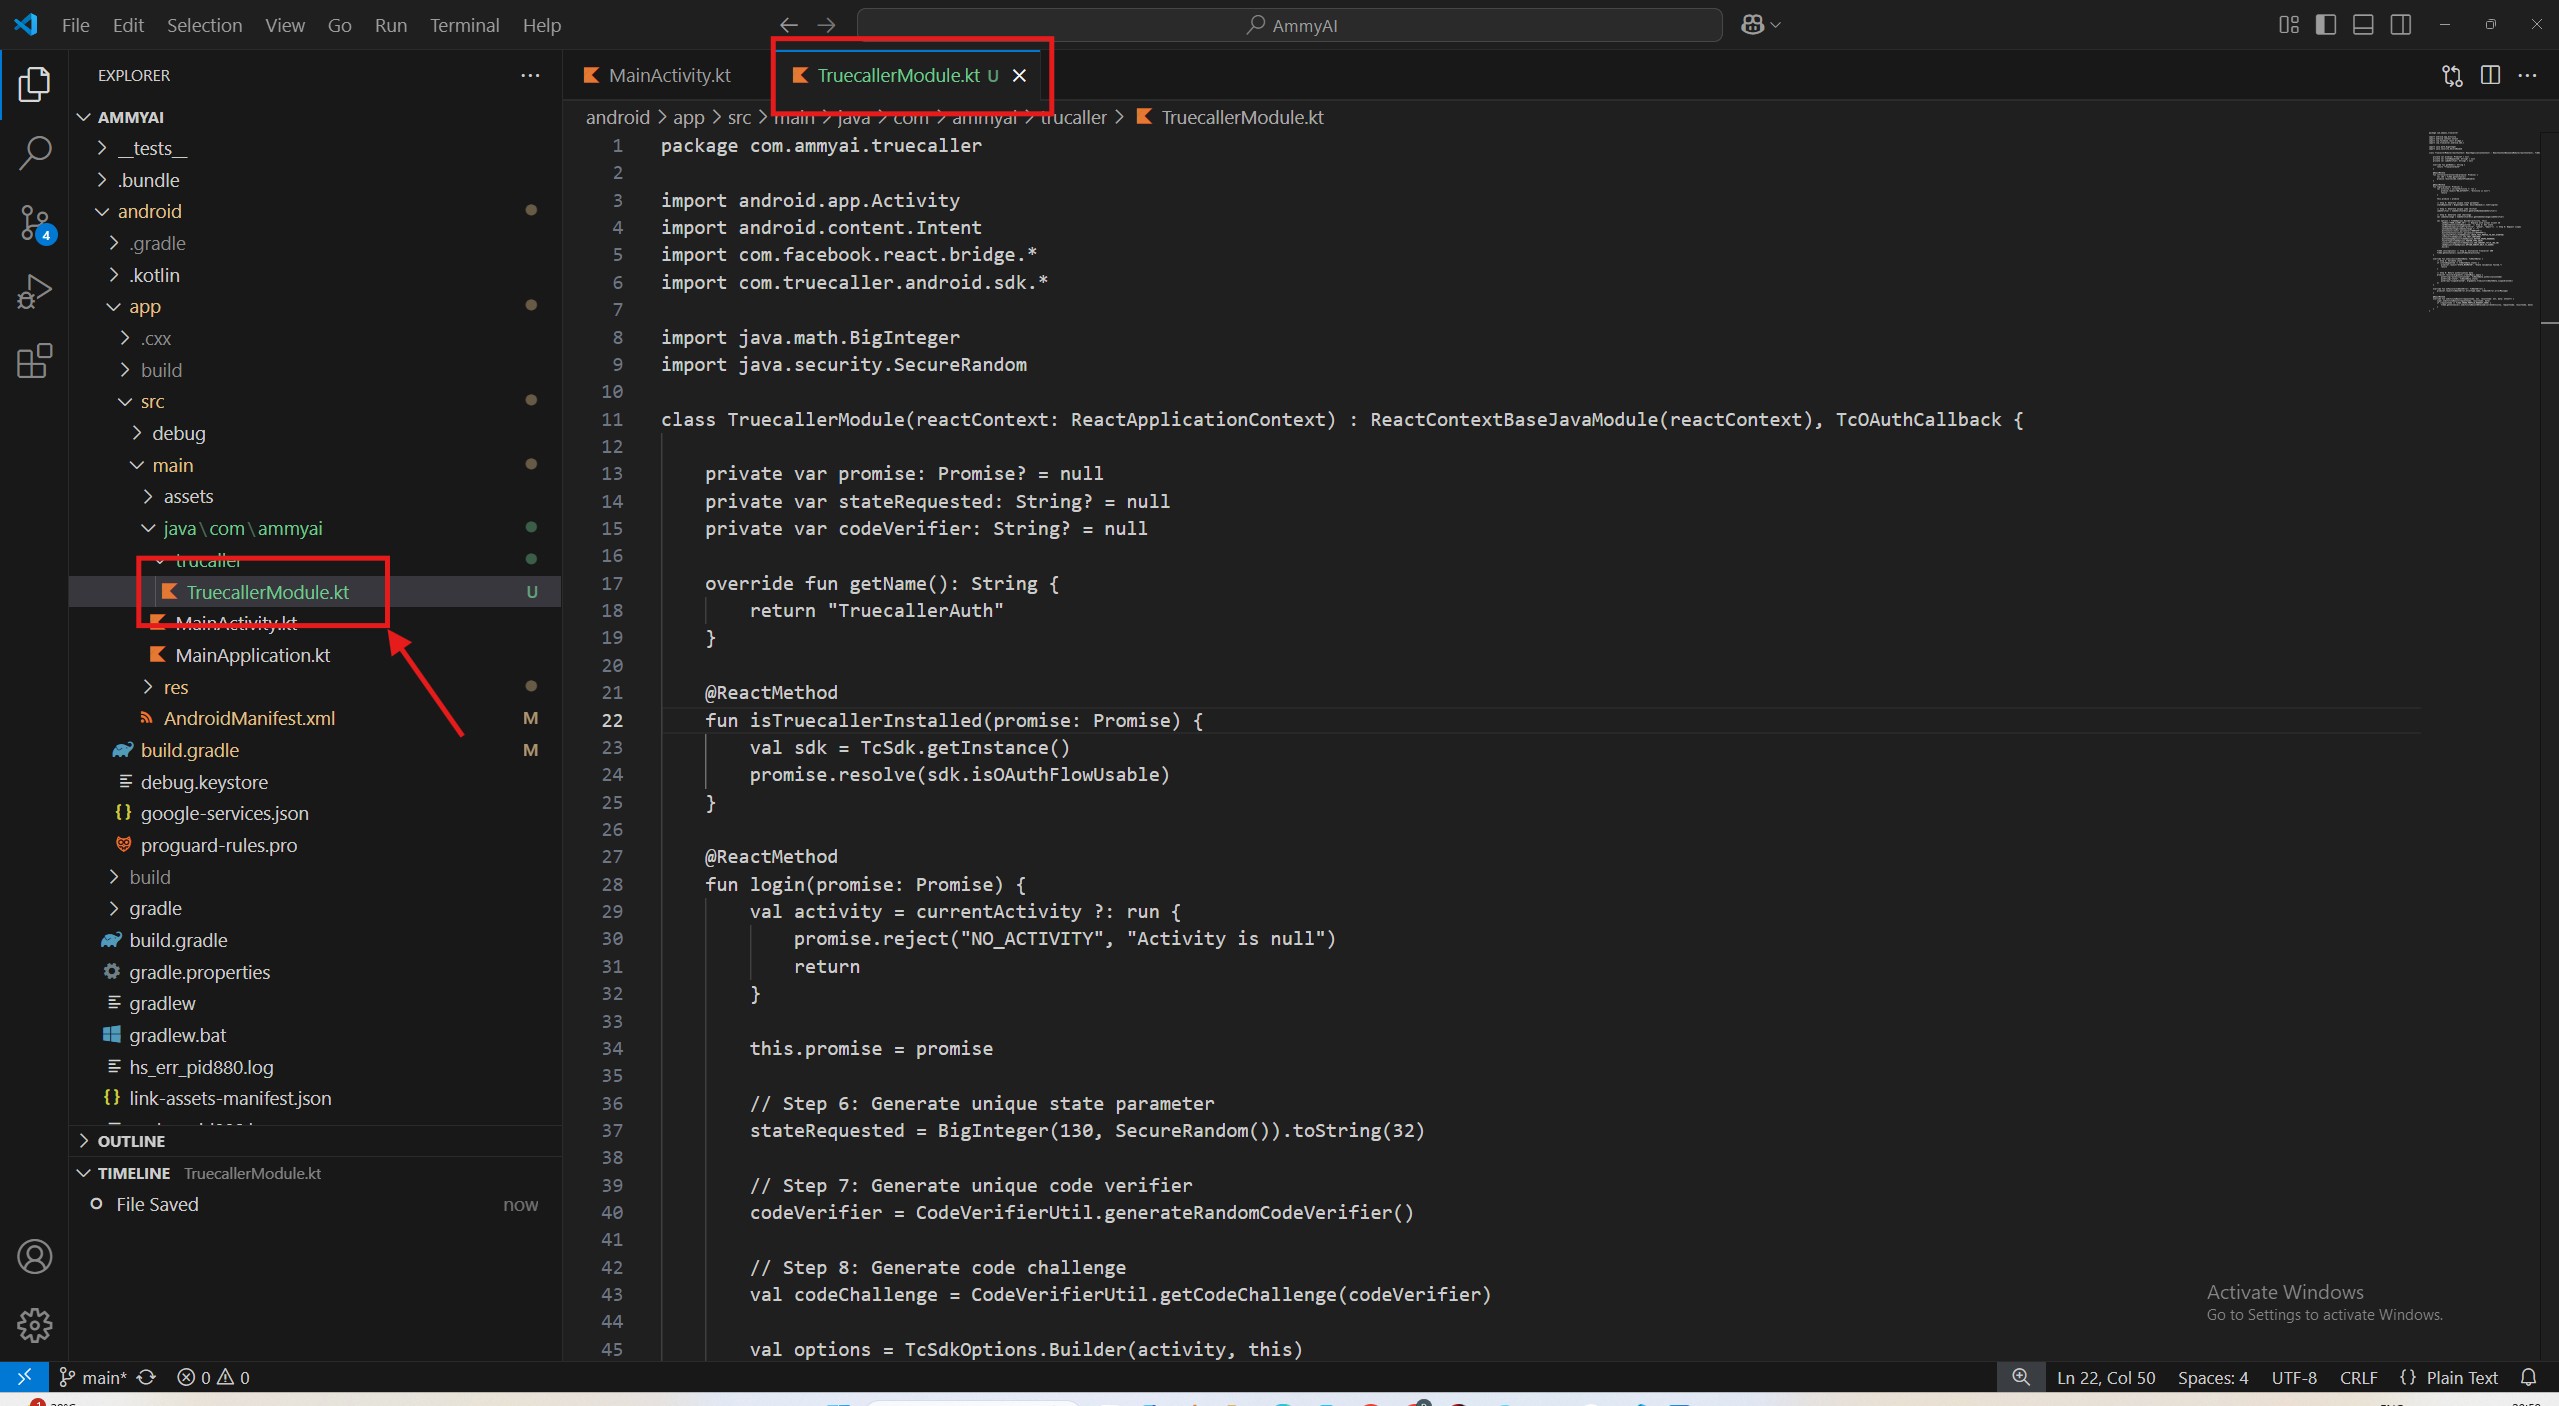This screenshot has height=1406, width=2559.
Task: Click the Plain Text language mode
Action: pos(2461,1377)
